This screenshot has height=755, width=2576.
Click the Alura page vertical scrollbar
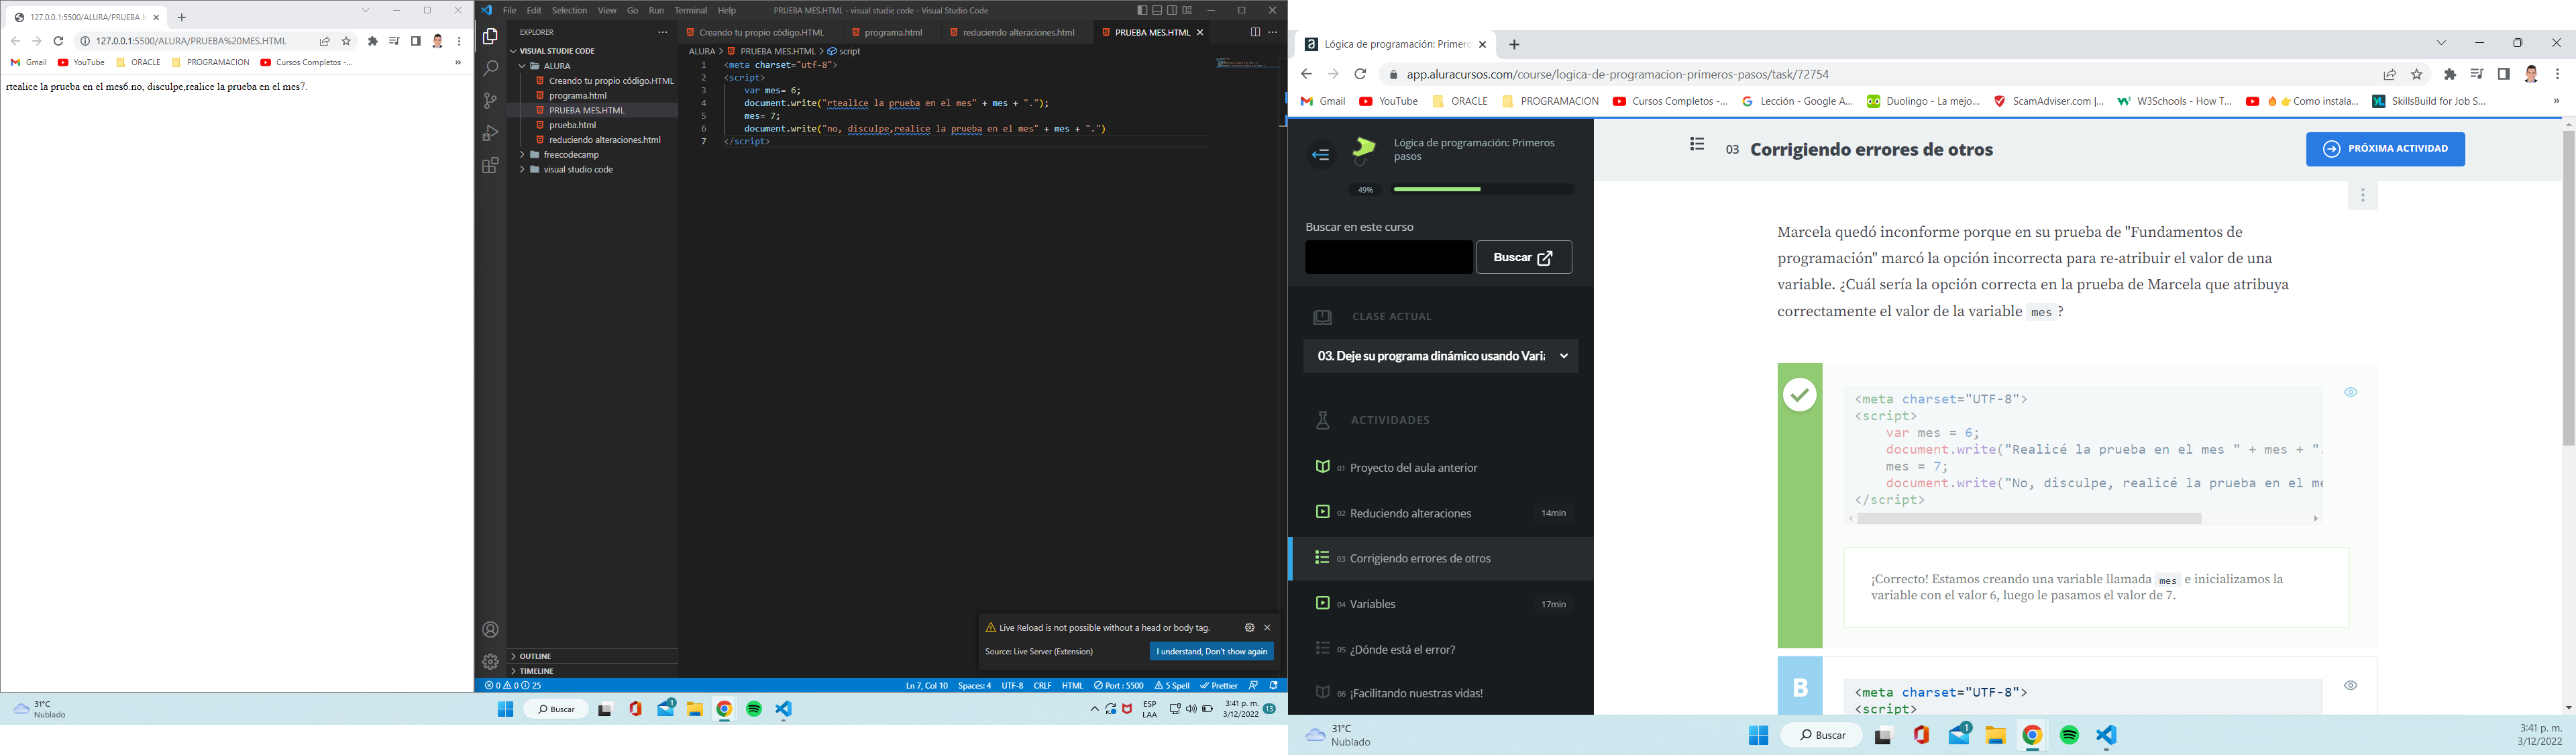click(2568, 288)
